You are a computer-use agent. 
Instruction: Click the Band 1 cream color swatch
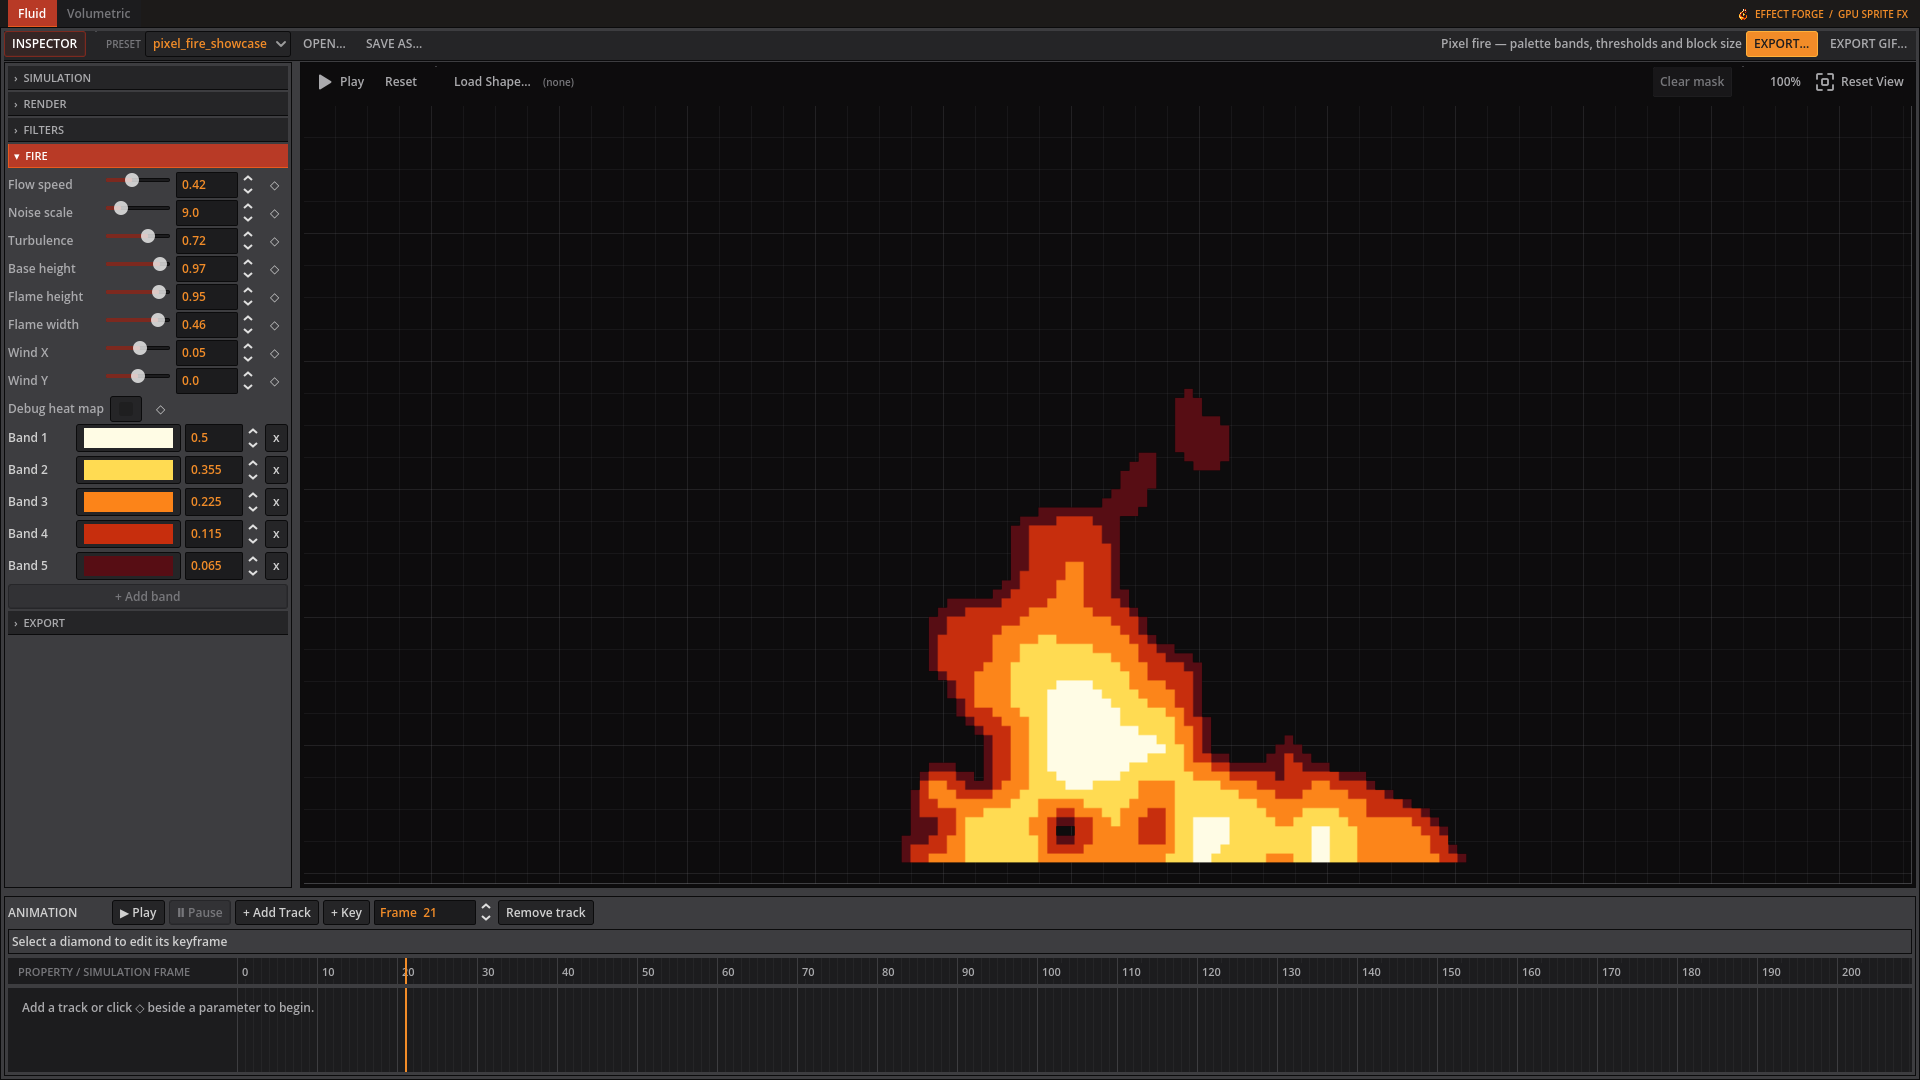(x=128, y=438)
